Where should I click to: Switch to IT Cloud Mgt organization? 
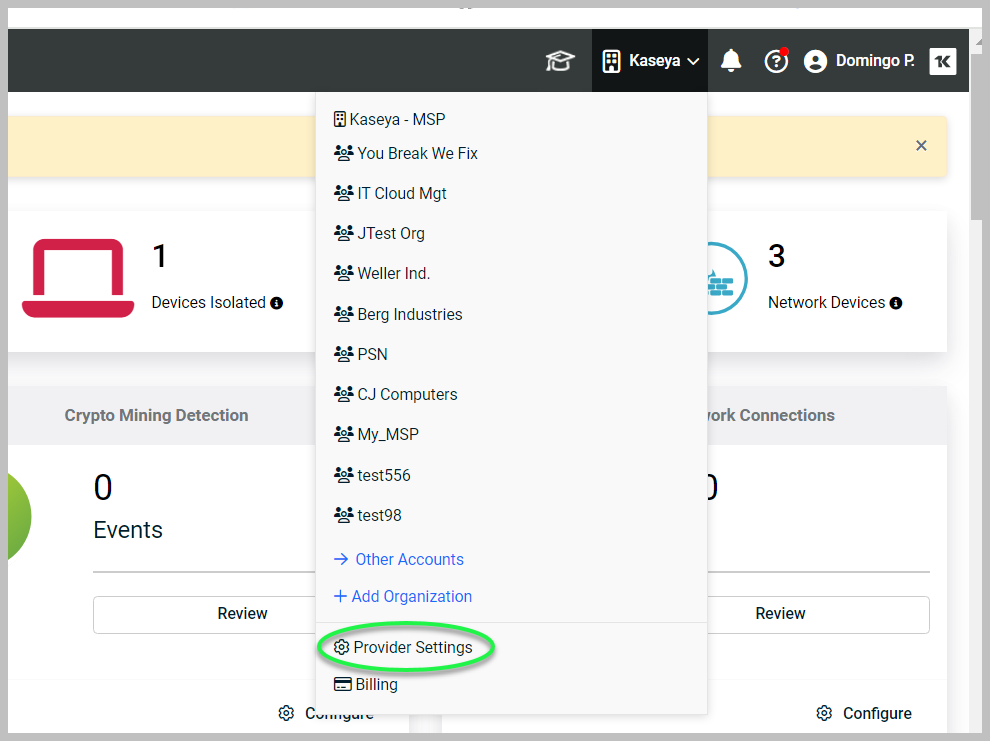[390, 193]
